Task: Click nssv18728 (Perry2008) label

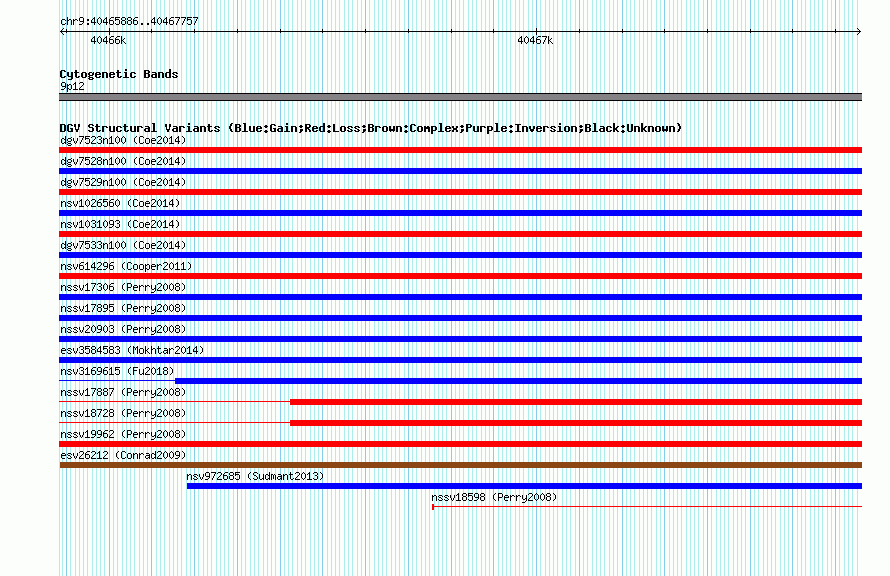Action: (123, 413)
